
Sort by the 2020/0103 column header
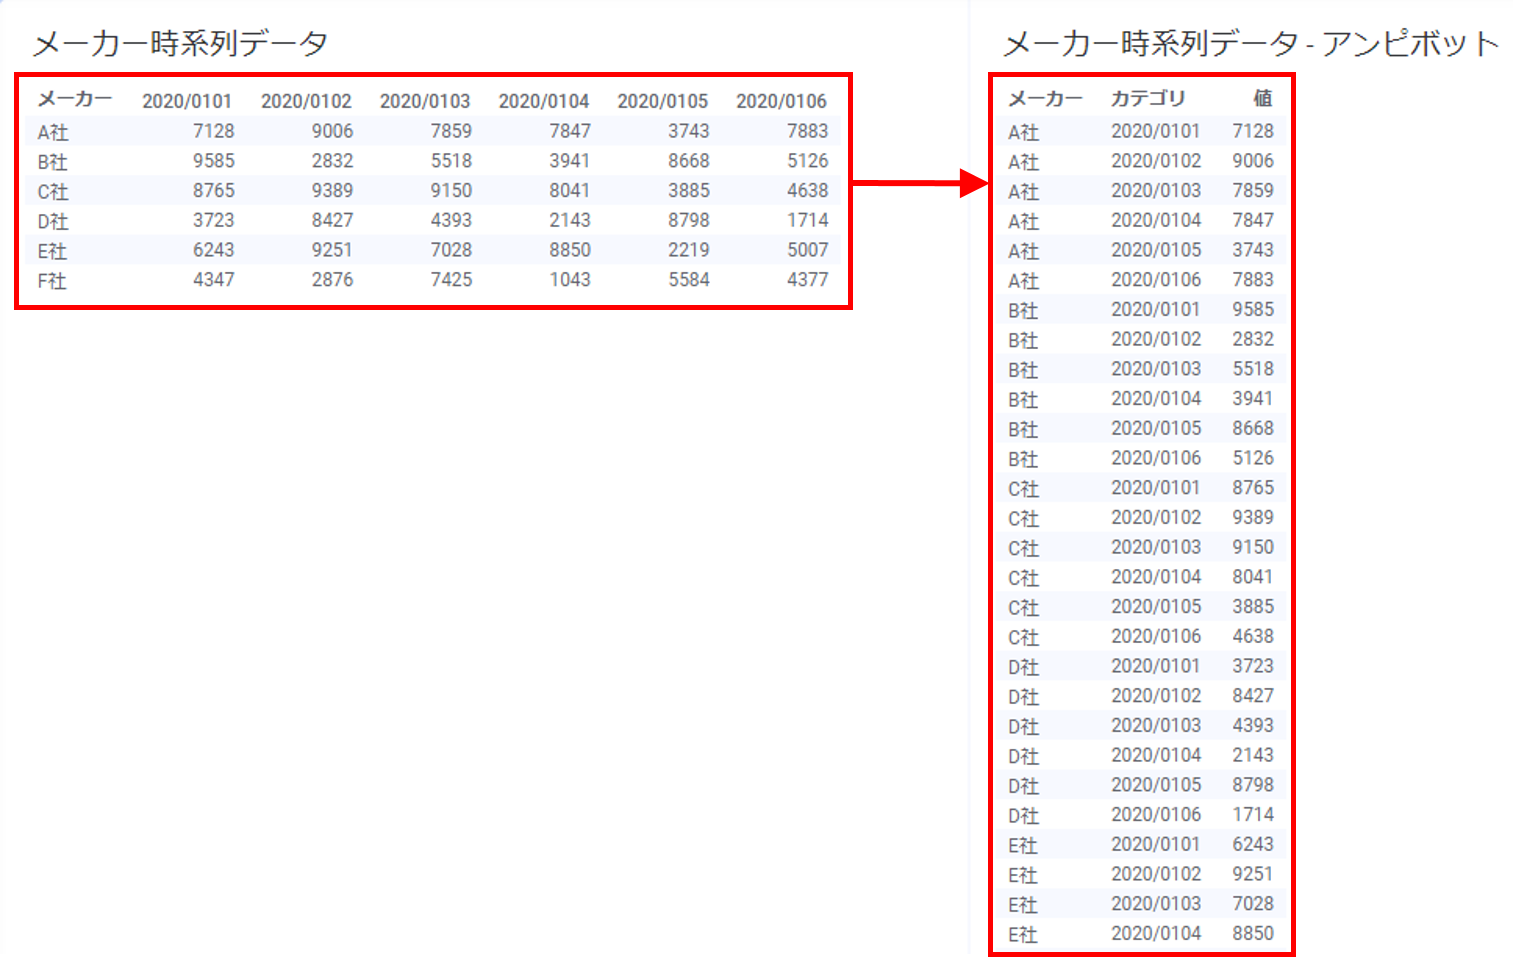pos(424,101)
